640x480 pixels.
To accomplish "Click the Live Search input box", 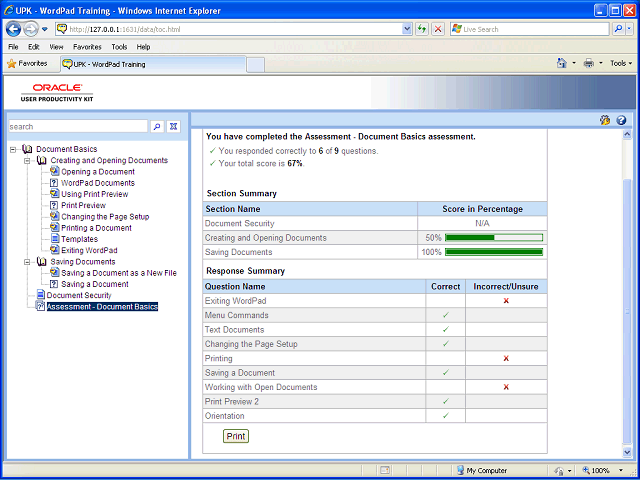I will [x=535, y=29].
